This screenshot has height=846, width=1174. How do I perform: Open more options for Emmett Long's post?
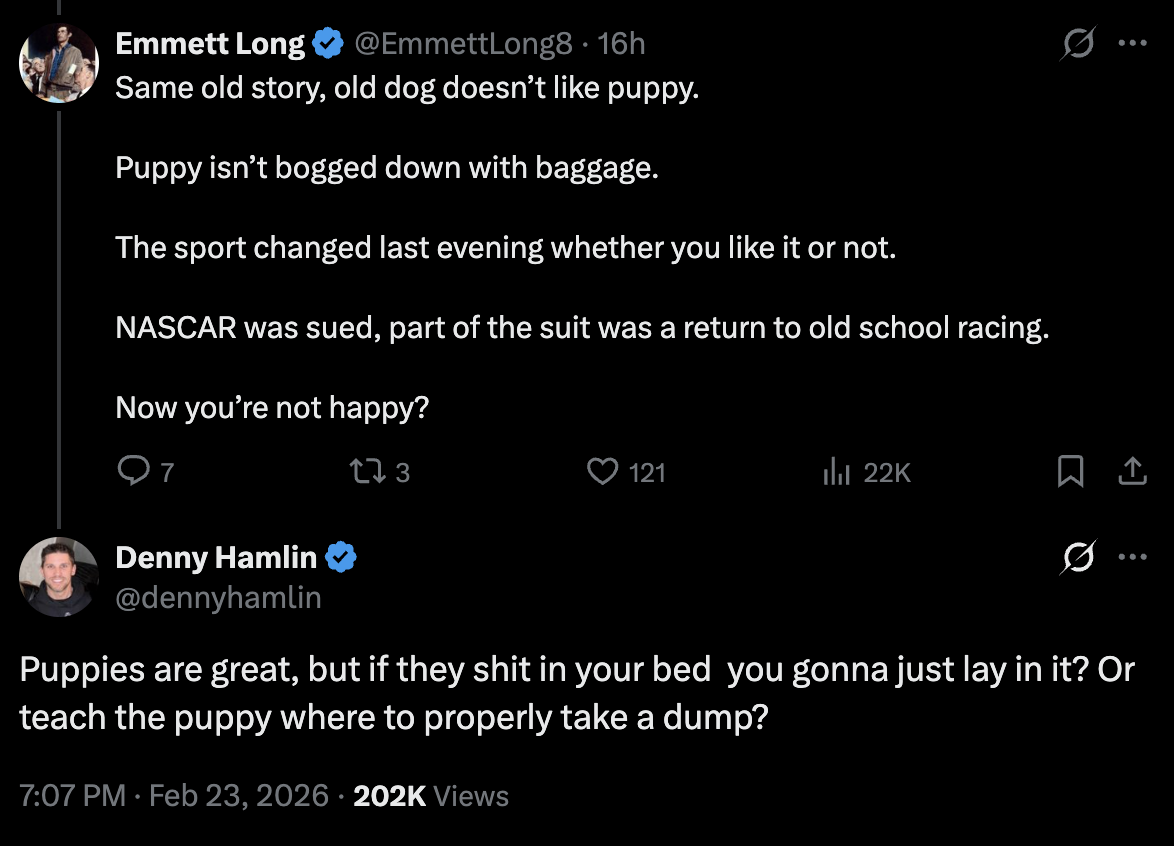click(1132, 44)
